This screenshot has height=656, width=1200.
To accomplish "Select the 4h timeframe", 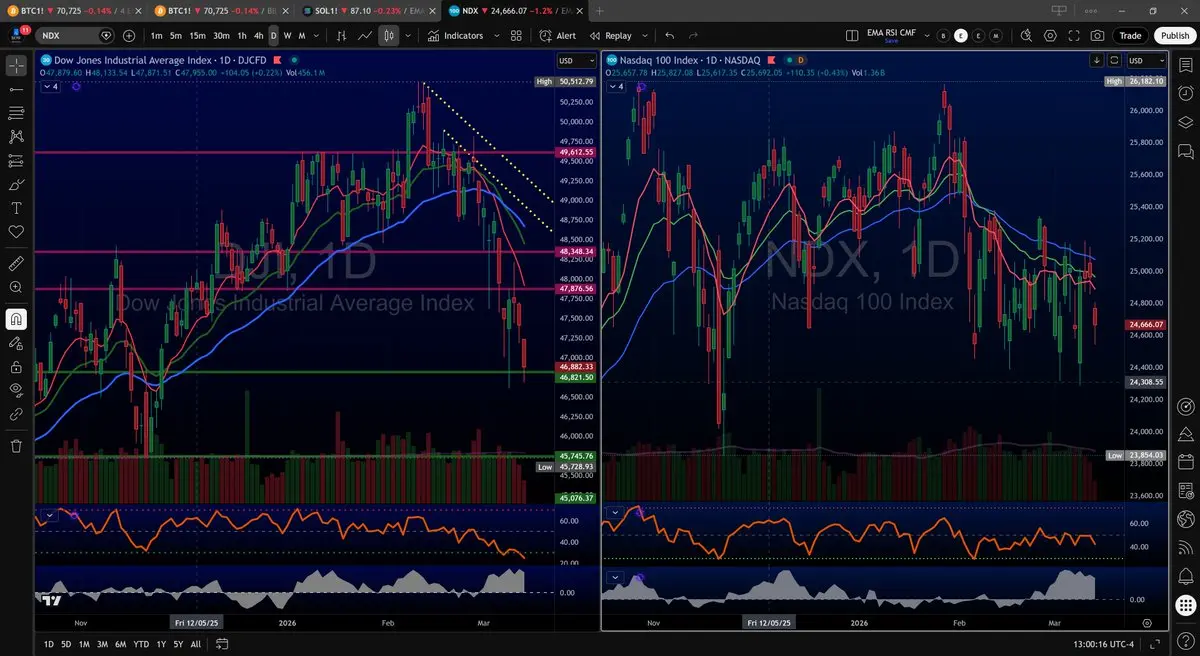I will pyautogui.click(x=258, y=35).
